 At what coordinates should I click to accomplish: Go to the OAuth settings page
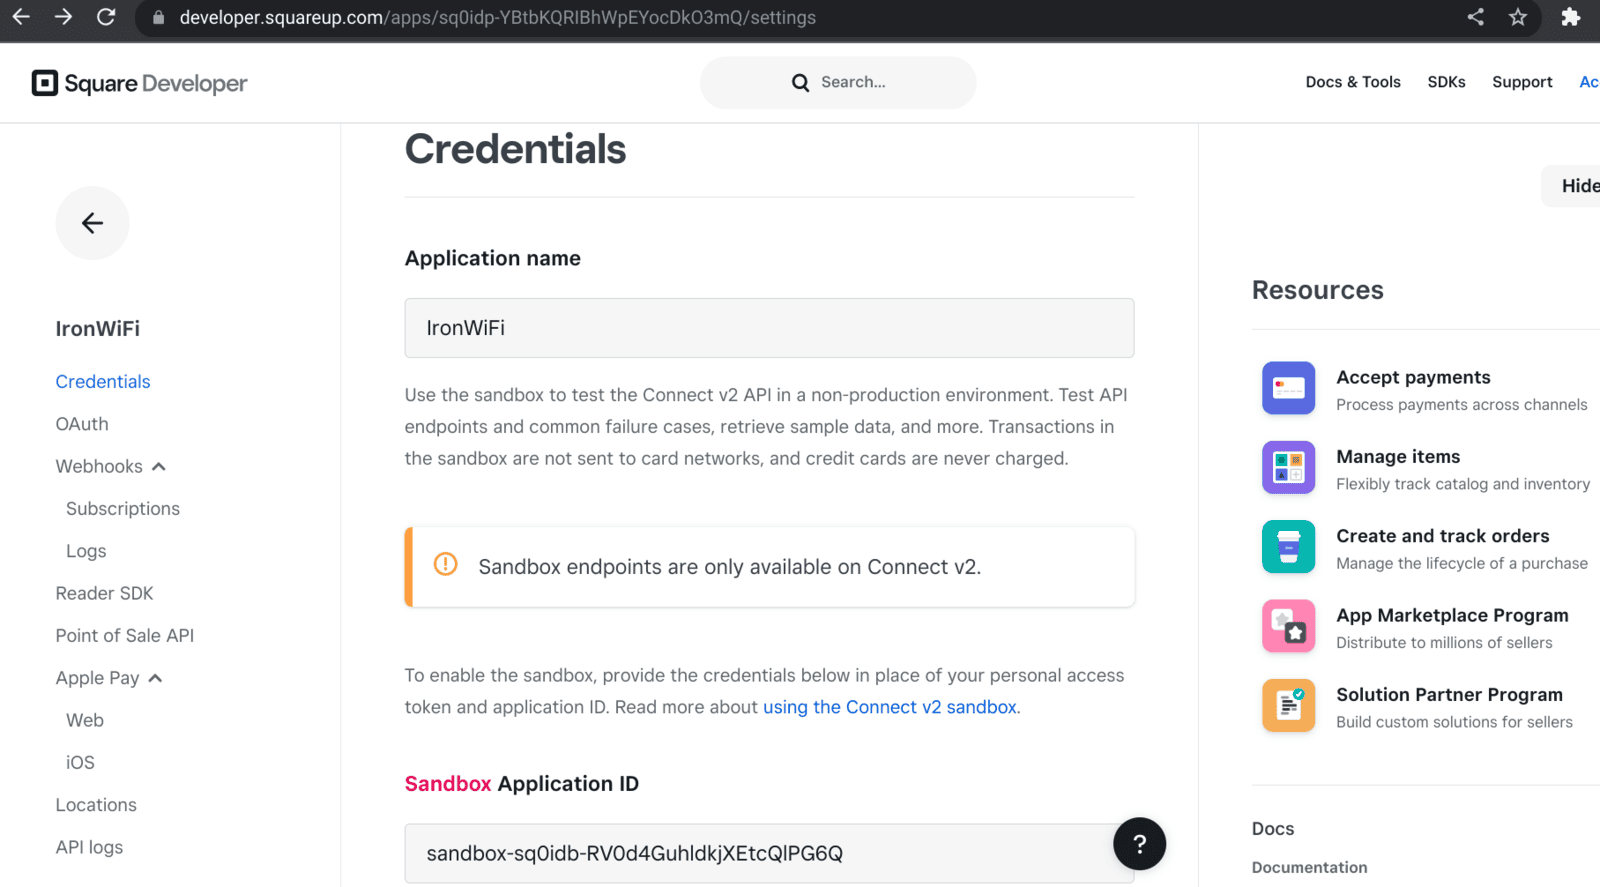82,424
